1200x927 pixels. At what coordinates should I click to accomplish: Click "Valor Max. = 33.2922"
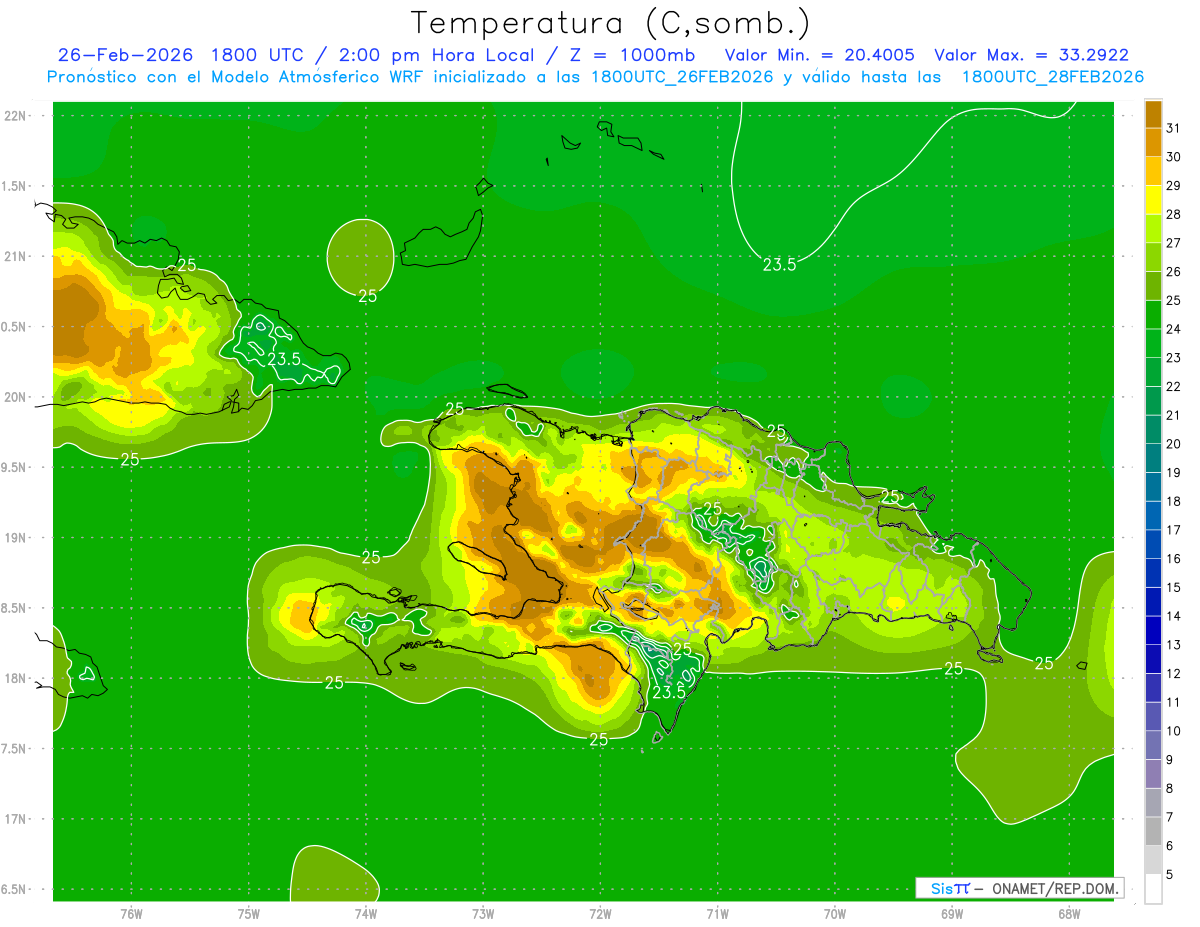point(1031,55)
